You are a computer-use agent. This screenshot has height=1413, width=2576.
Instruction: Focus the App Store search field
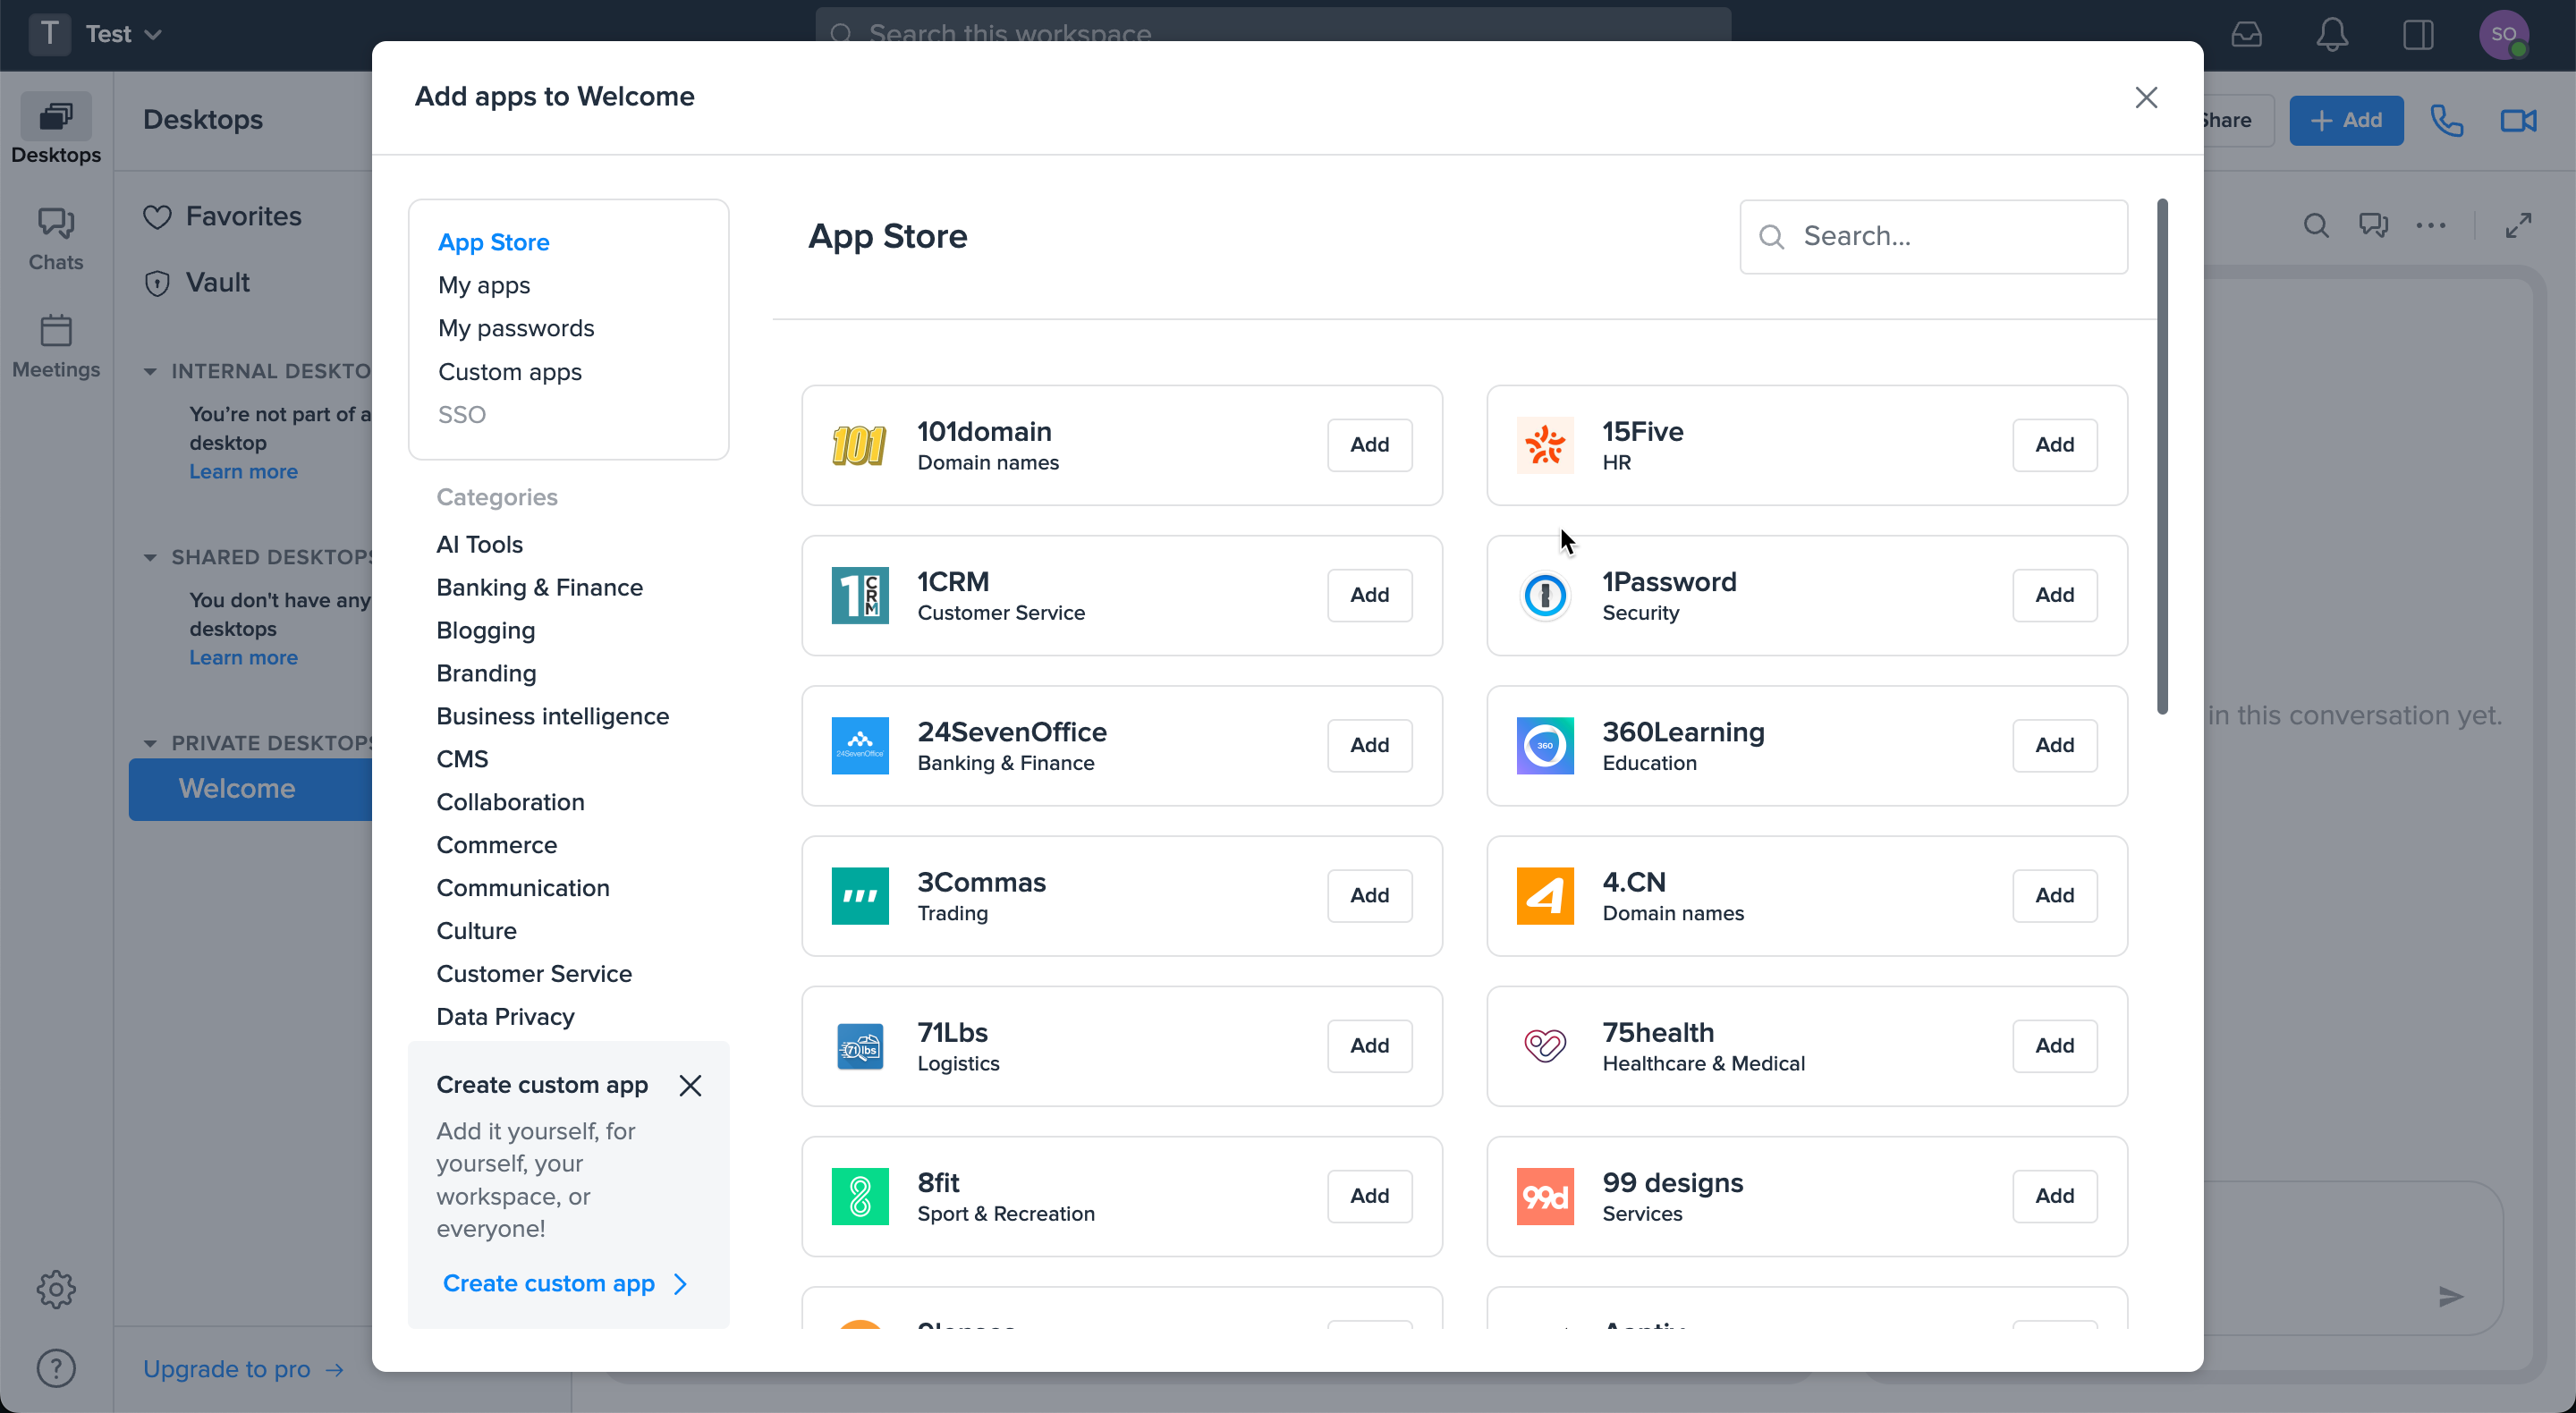point(1933,236)
